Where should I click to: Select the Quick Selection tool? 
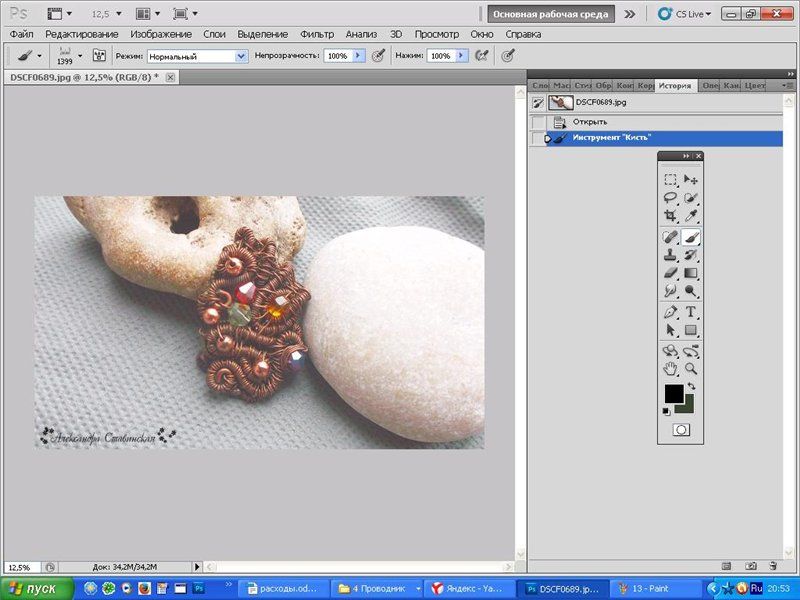click(691, 198)
